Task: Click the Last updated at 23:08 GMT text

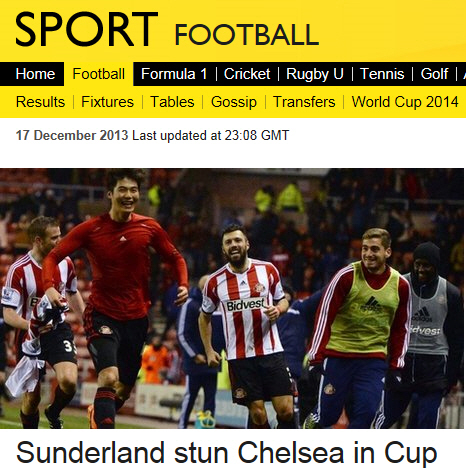Action: tap(211, 136)
